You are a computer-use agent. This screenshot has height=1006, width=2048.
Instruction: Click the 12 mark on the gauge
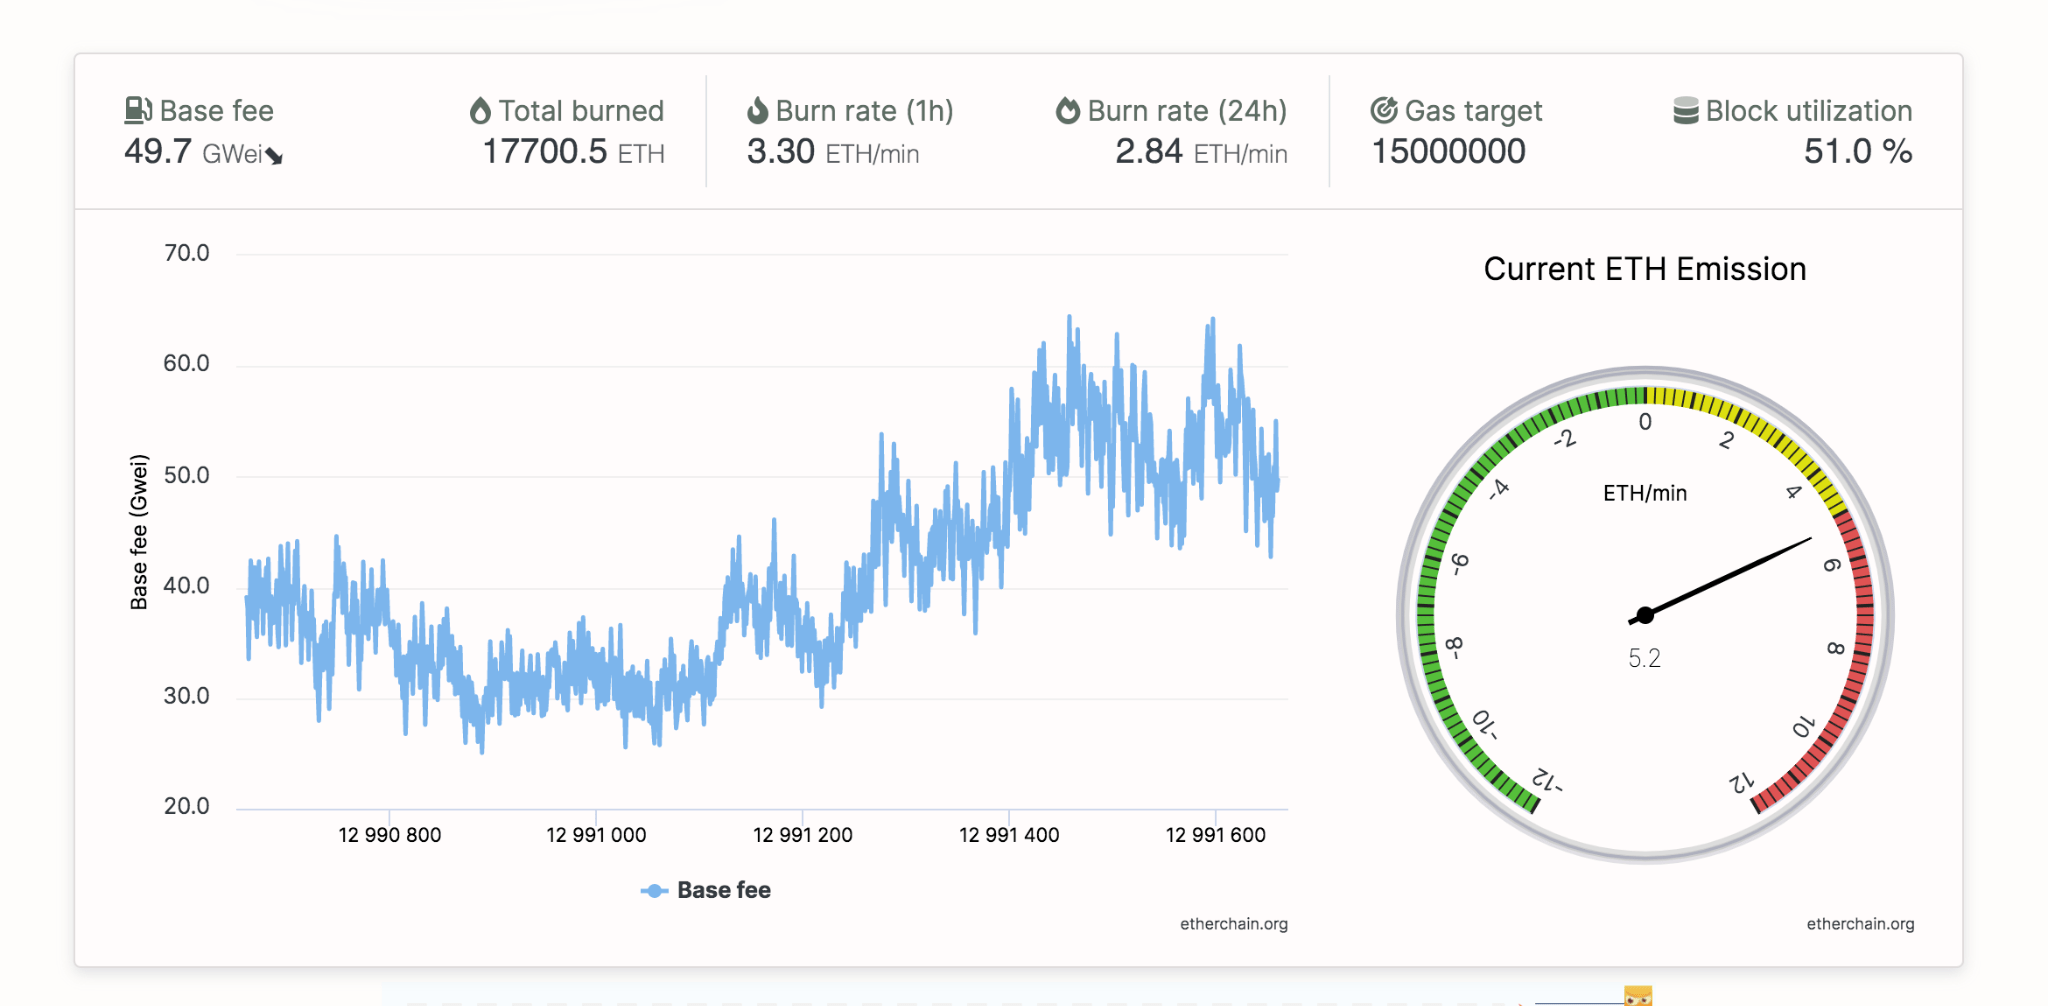(x=1742, y=782)
